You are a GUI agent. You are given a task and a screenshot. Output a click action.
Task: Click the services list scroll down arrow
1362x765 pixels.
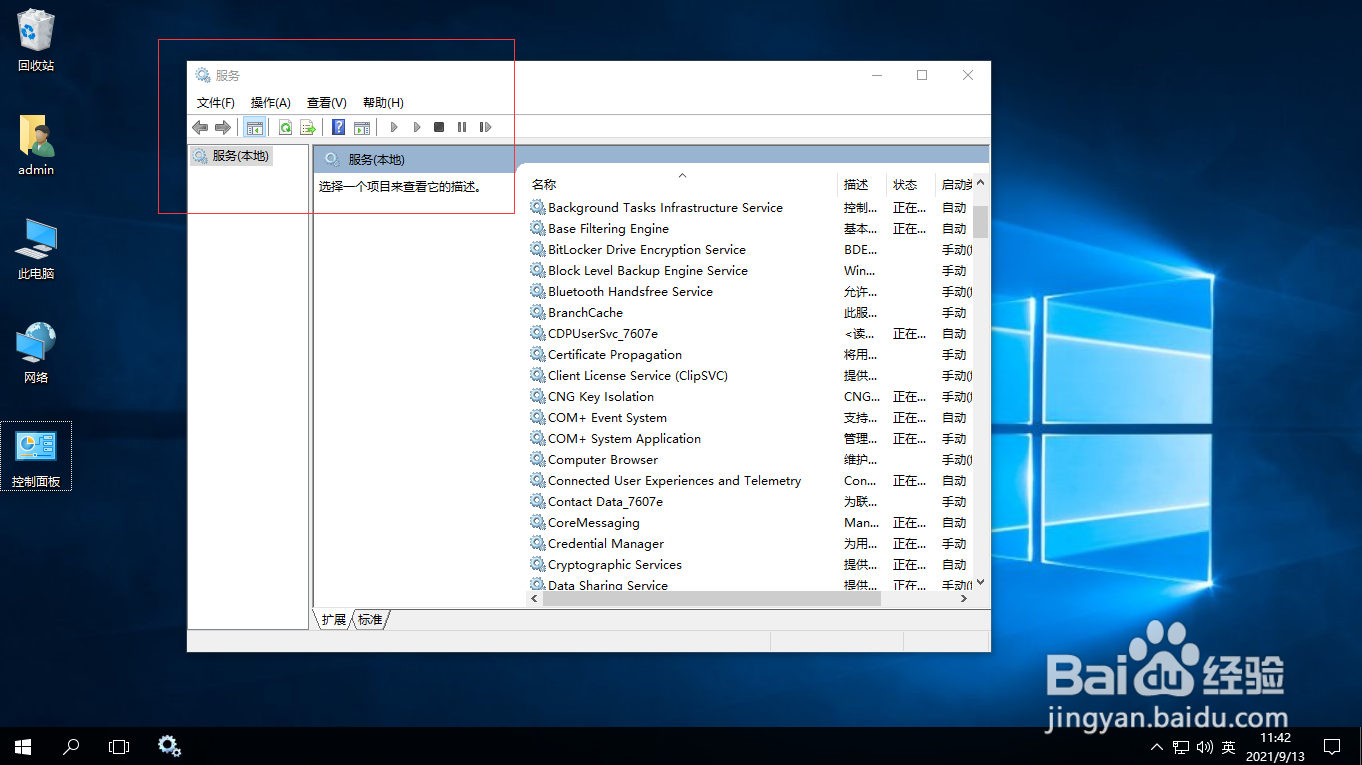tap(981, 582)
